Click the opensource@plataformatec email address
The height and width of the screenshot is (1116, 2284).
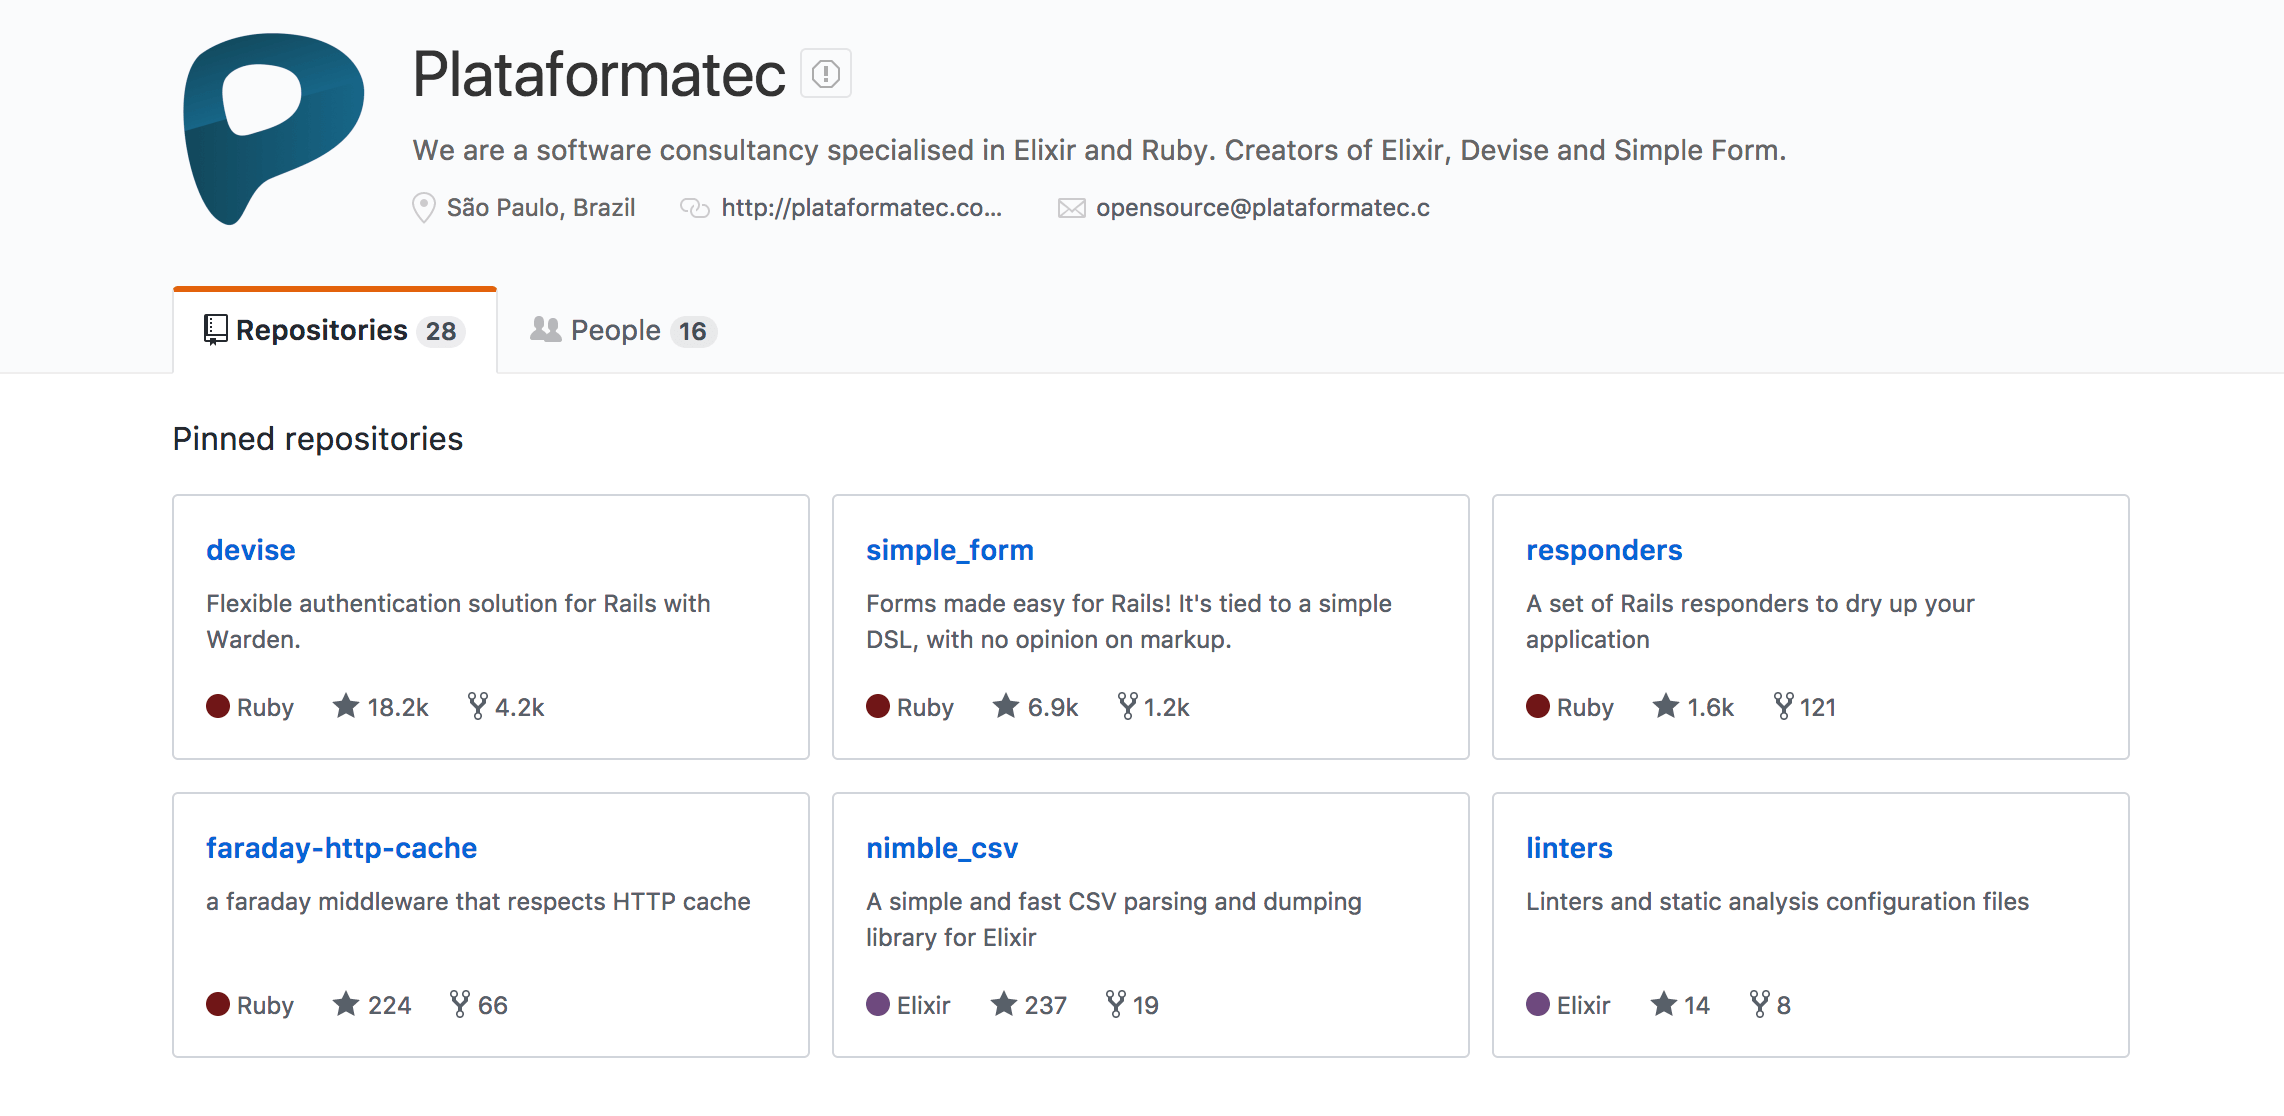coord(1263,207)
